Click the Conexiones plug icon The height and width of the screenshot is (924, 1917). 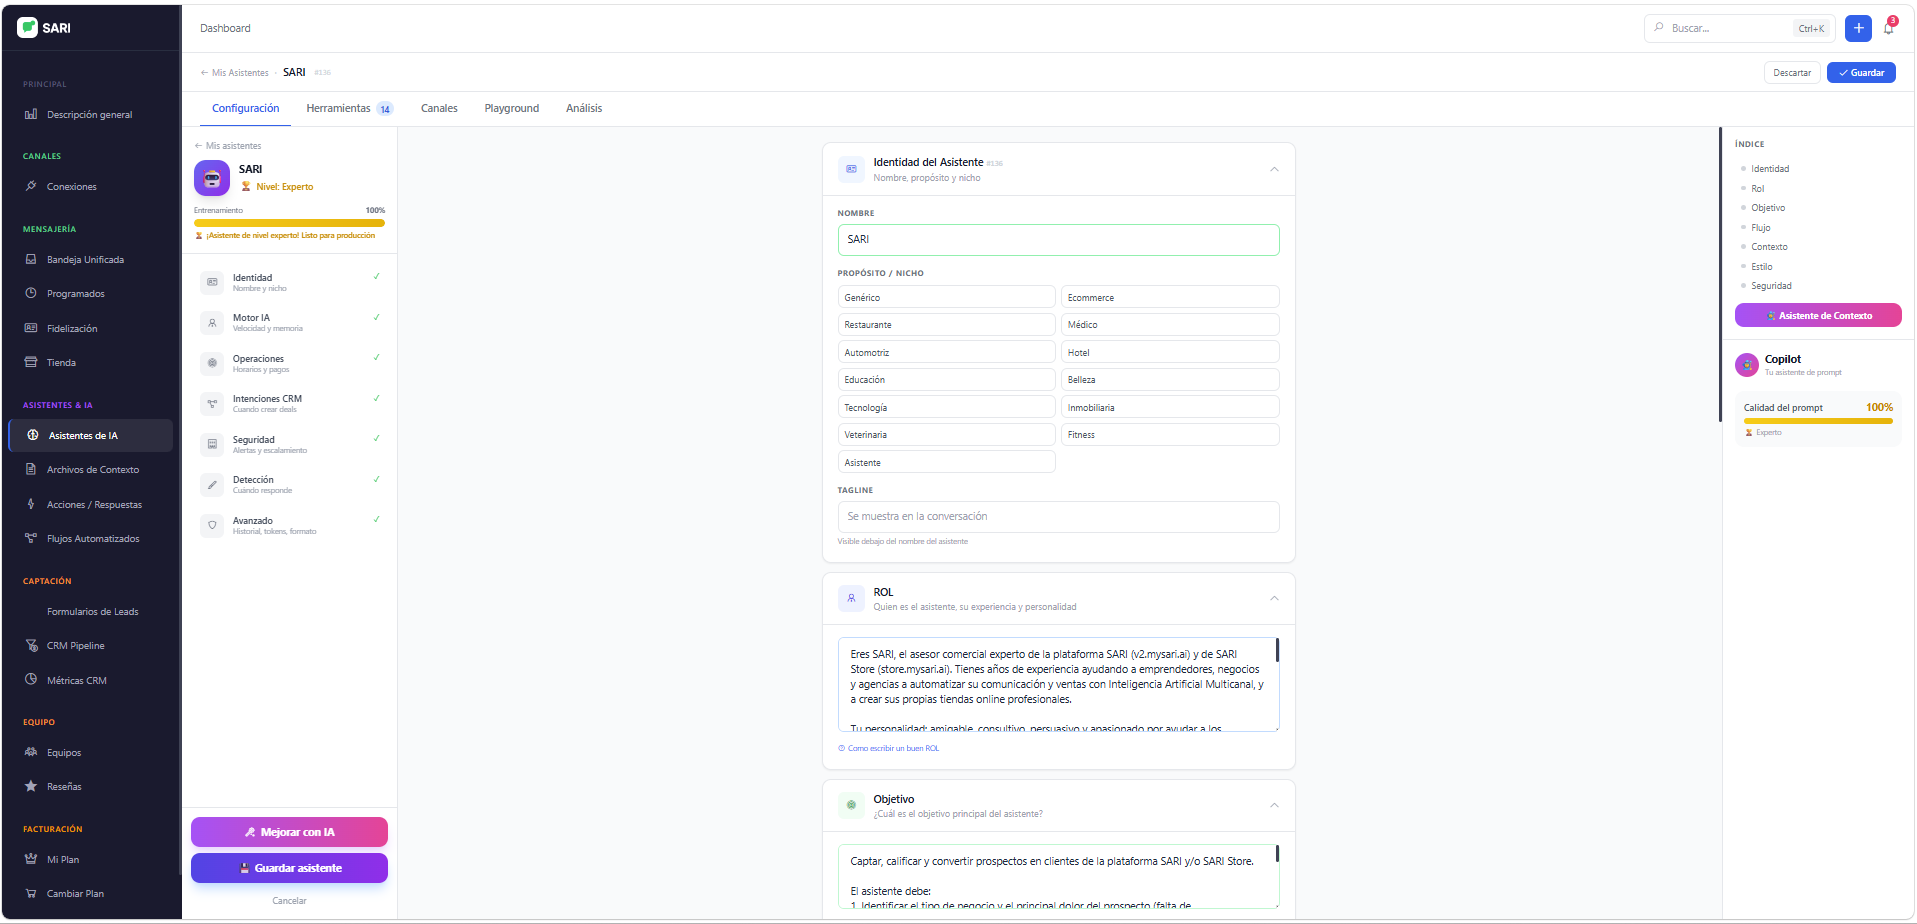[x=31, y=186]
